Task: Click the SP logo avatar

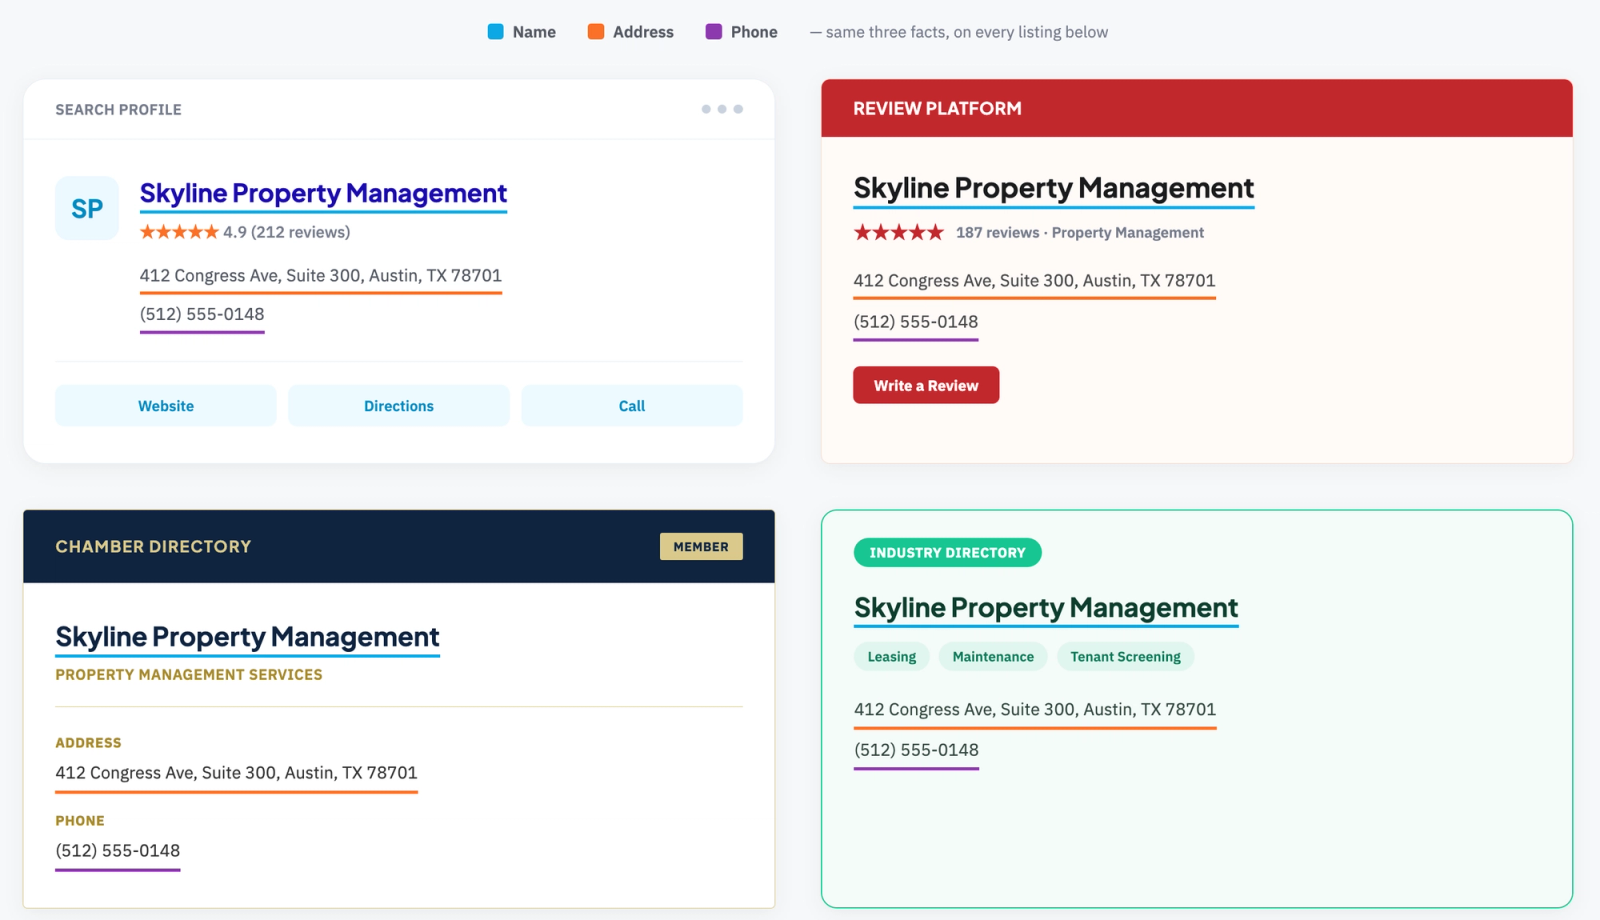Action: [x=87, y=208]
